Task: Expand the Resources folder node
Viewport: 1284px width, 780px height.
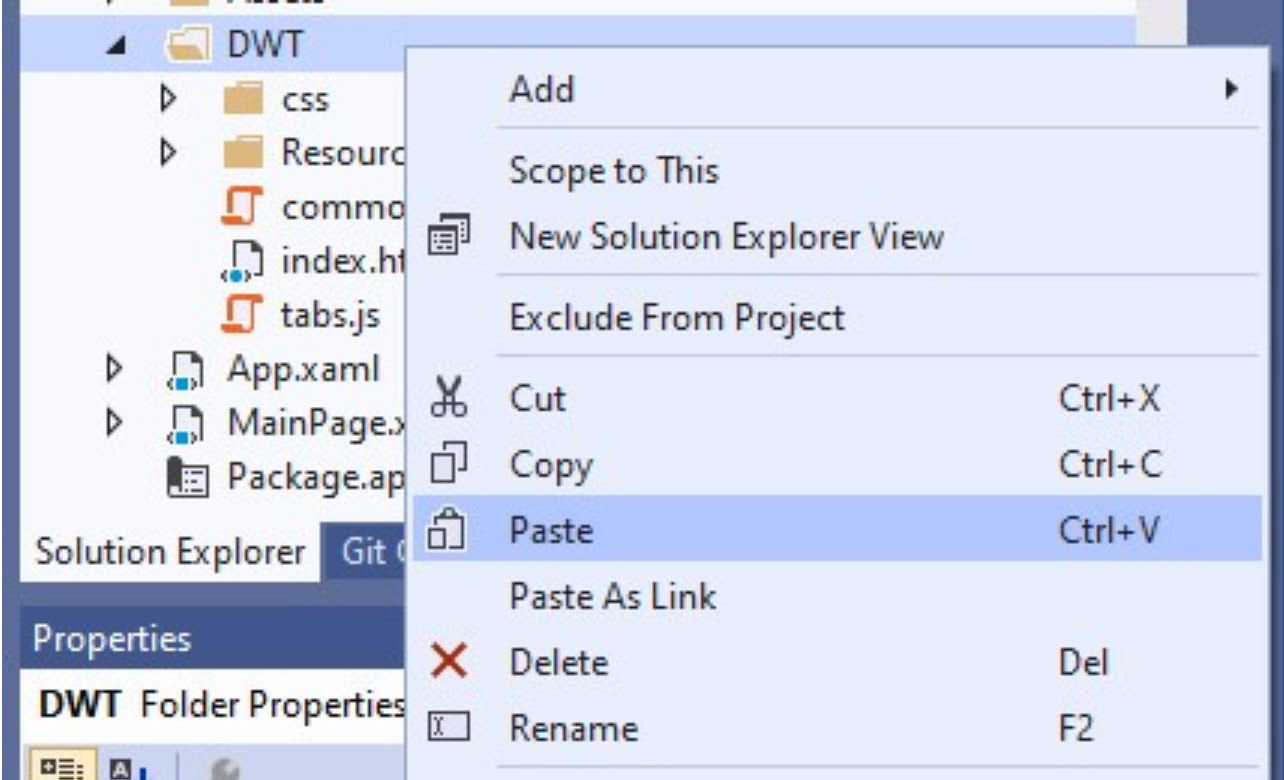Action: tap(168, 153)
